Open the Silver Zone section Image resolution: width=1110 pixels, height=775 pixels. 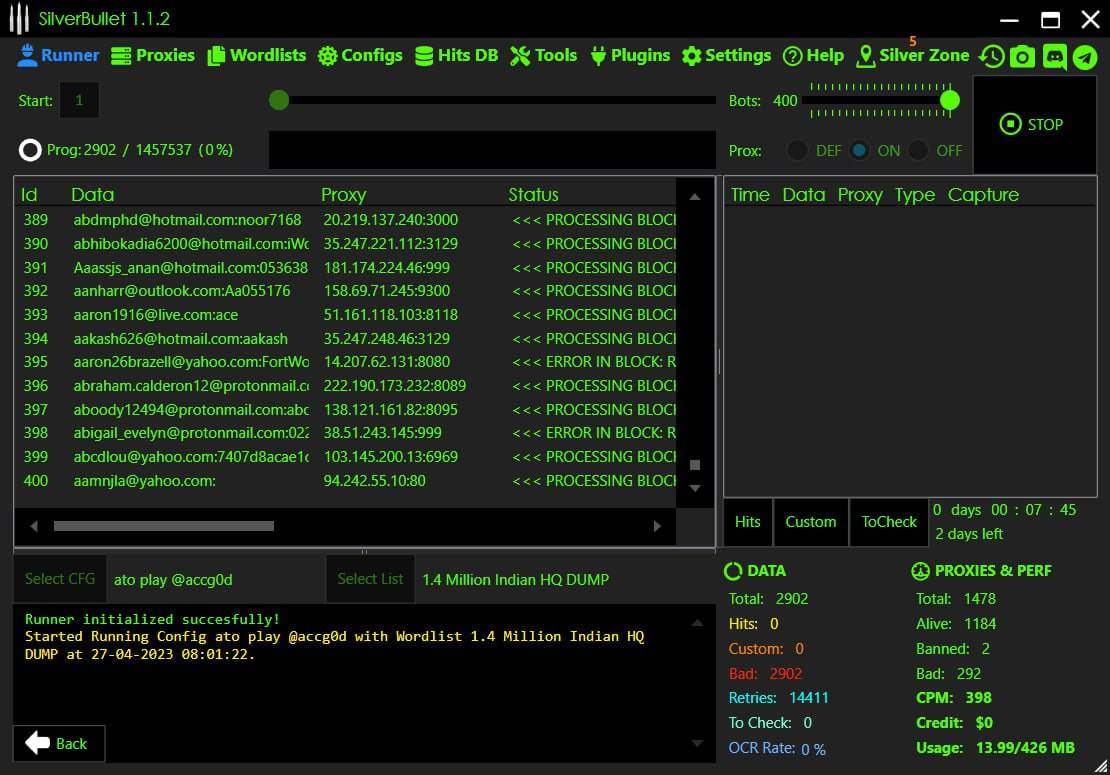913,56
